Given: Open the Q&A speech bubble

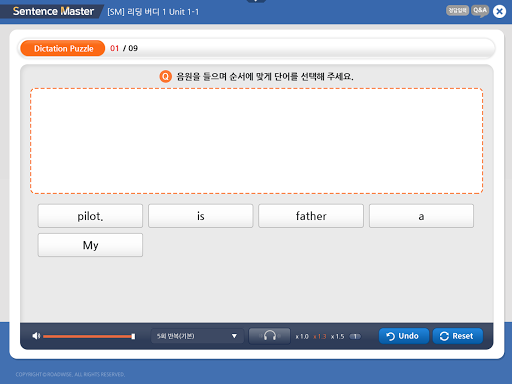Looking at the screenshot, I should (480, 11).
